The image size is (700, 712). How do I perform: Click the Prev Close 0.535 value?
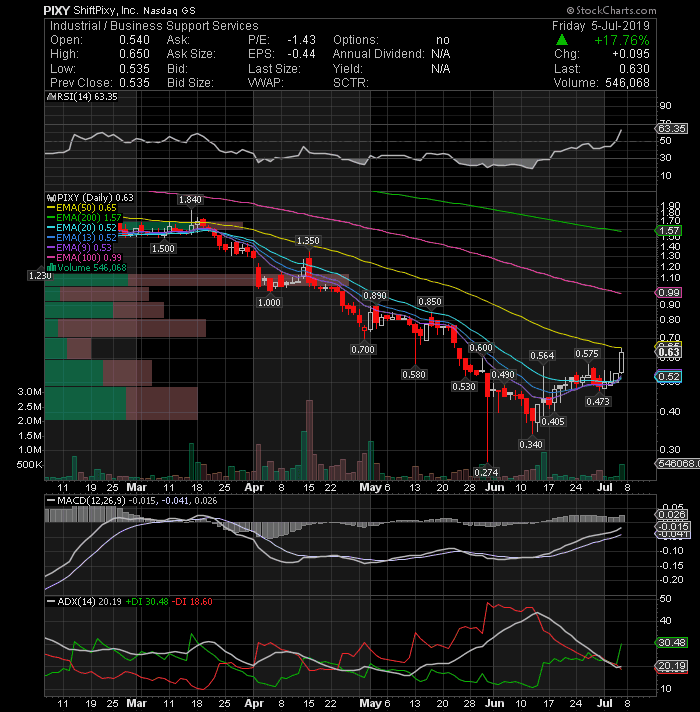click(100, 83)
